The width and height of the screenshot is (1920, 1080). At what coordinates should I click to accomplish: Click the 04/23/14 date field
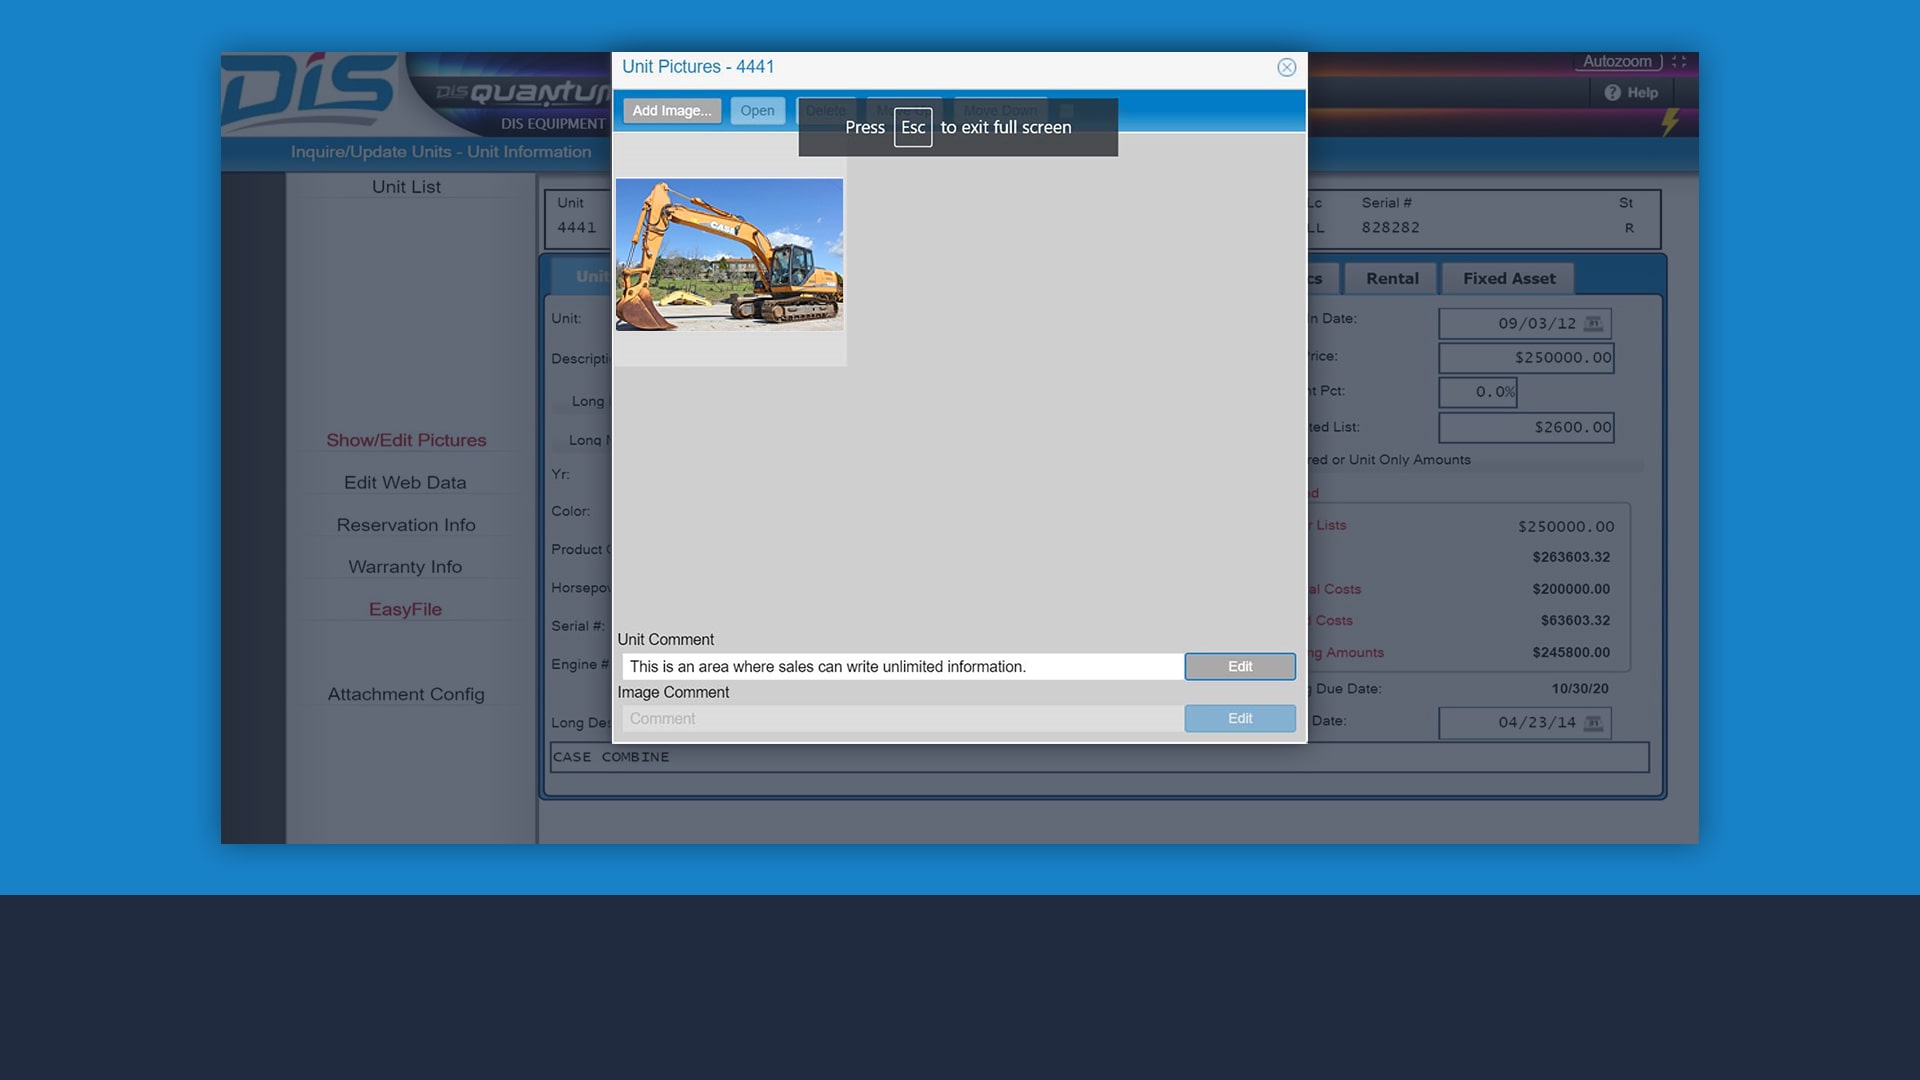(x=1524, y=722)
